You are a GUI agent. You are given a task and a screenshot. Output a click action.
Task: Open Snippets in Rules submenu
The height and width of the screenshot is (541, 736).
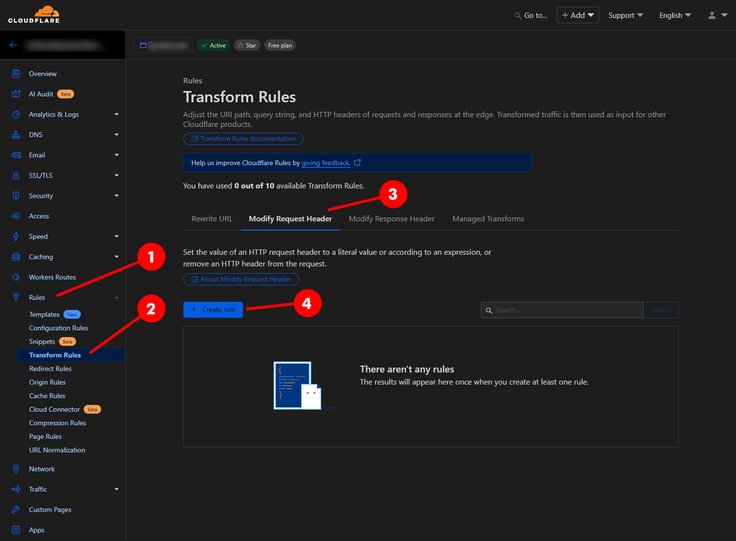point(42,342)
